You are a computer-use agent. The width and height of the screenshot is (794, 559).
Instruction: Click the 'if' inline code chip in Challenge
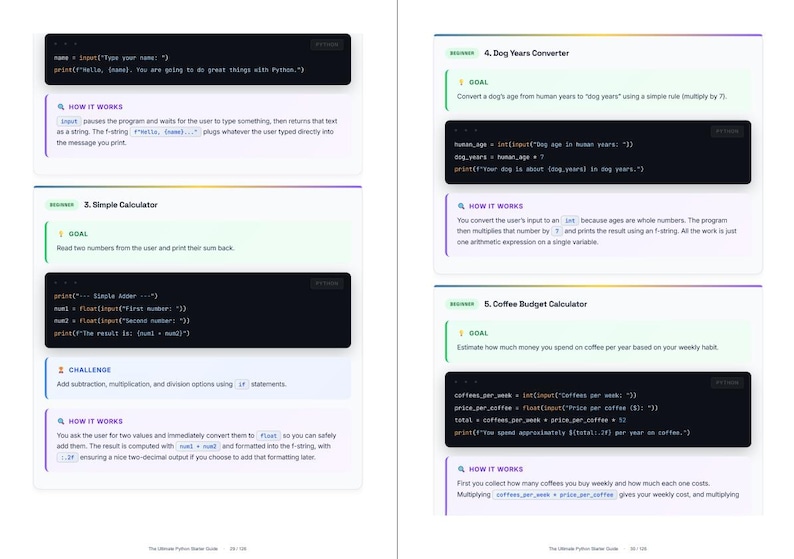pos(242,384)
